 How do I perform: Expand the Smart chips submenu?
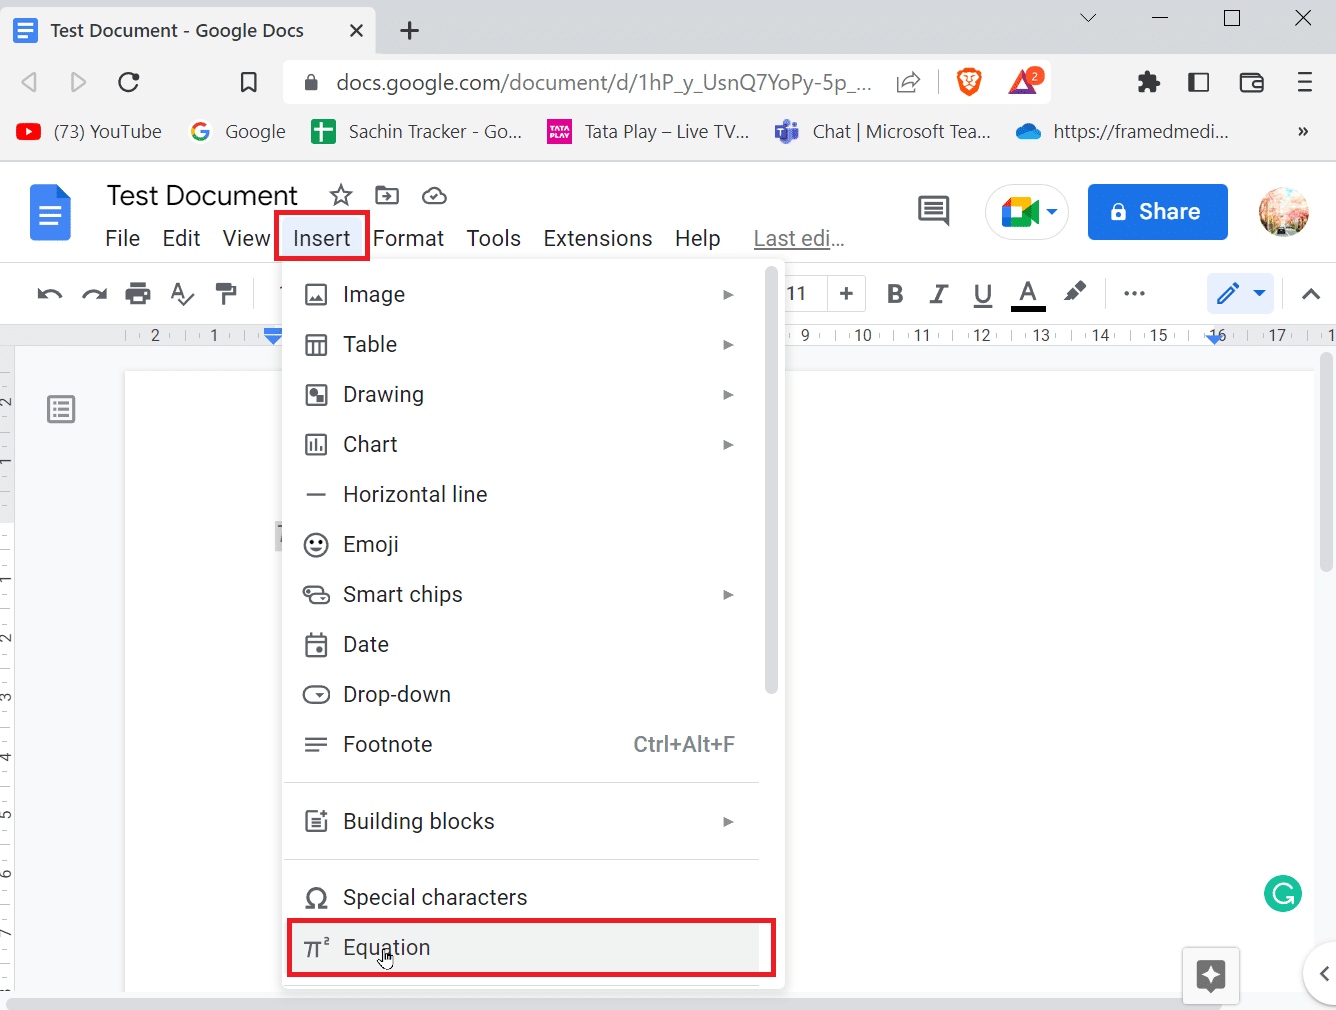pyautogui.click(x=728, y=594)
